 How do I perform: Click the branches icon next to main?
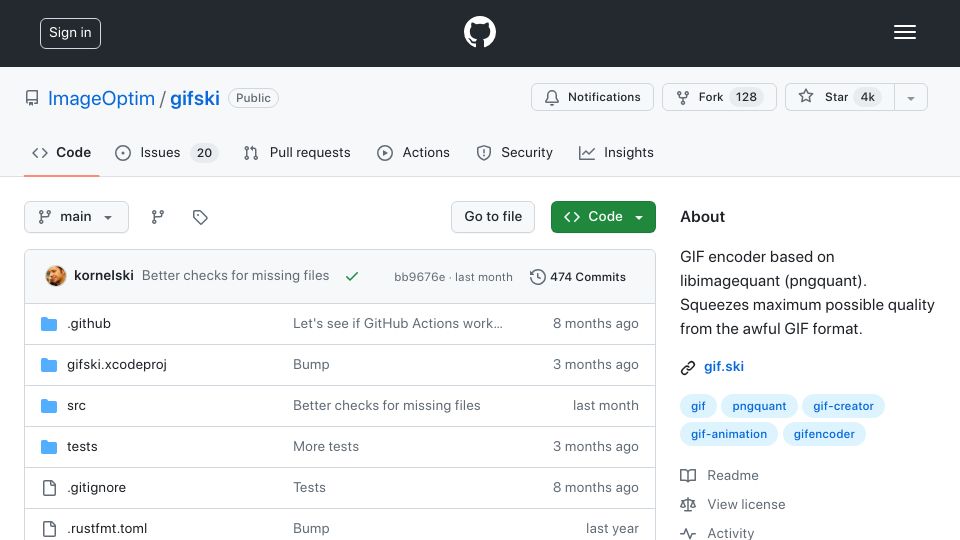click(x=158, y=217)
